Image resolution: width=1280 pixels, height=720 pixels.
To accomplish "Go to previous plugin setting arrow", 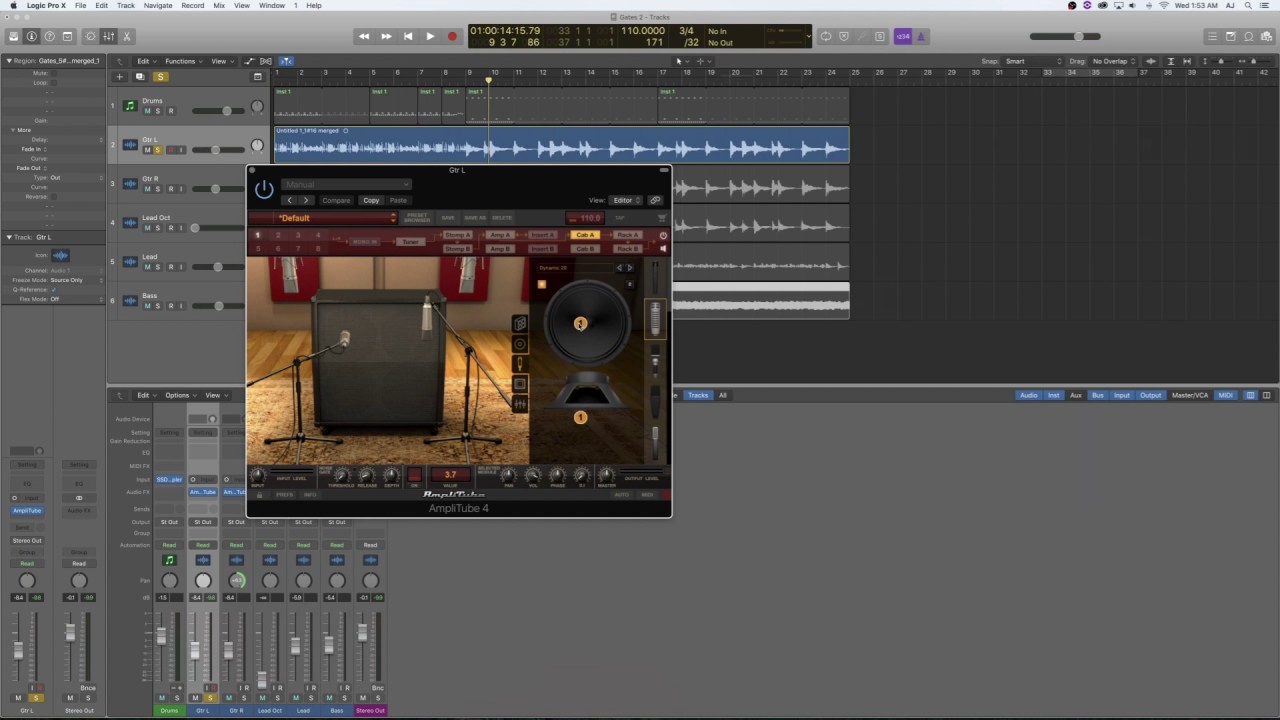I will [x=290, y=200].
